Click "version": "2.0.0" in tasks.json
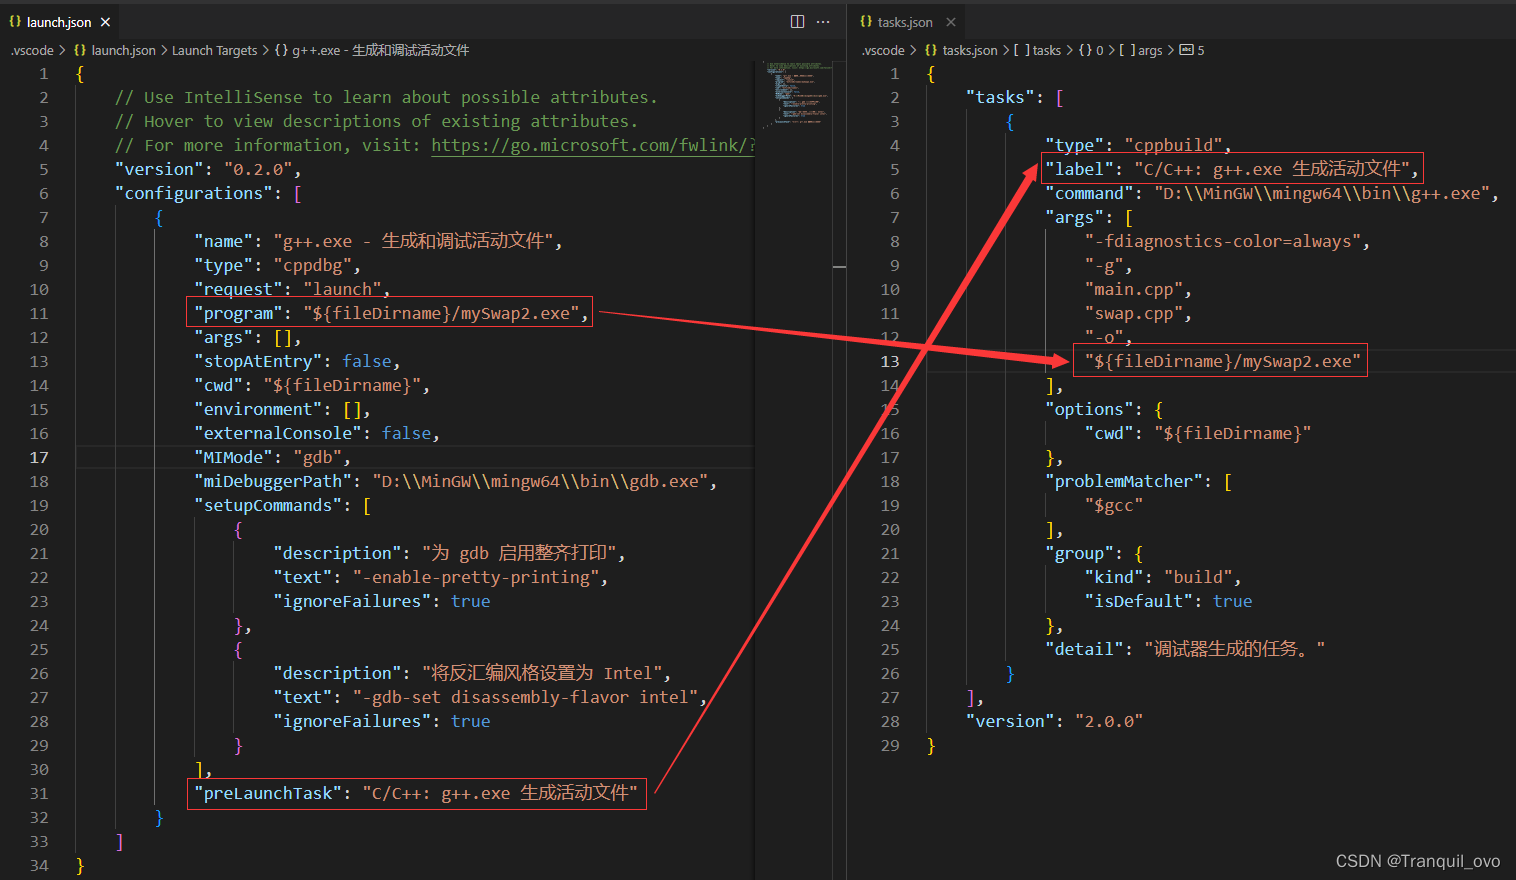The width and height of the screenshot is (1516, 880). (x=1054, y=721)
